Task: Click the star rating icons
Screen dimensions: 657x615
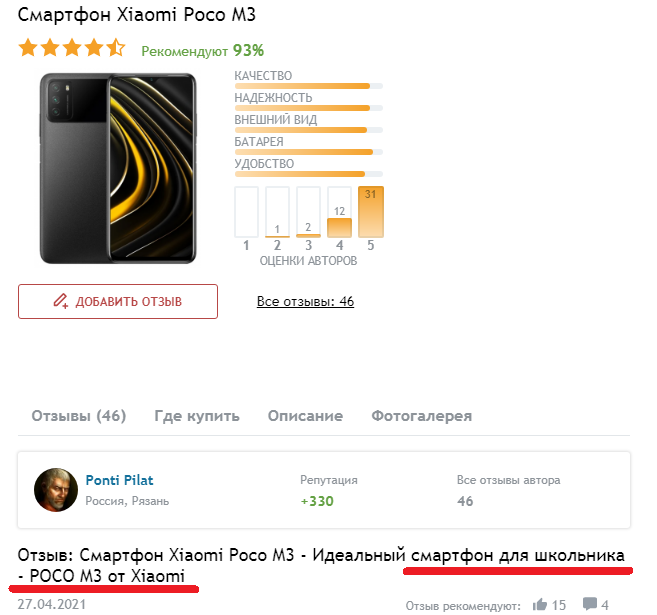Action: [x=72, y=48]
